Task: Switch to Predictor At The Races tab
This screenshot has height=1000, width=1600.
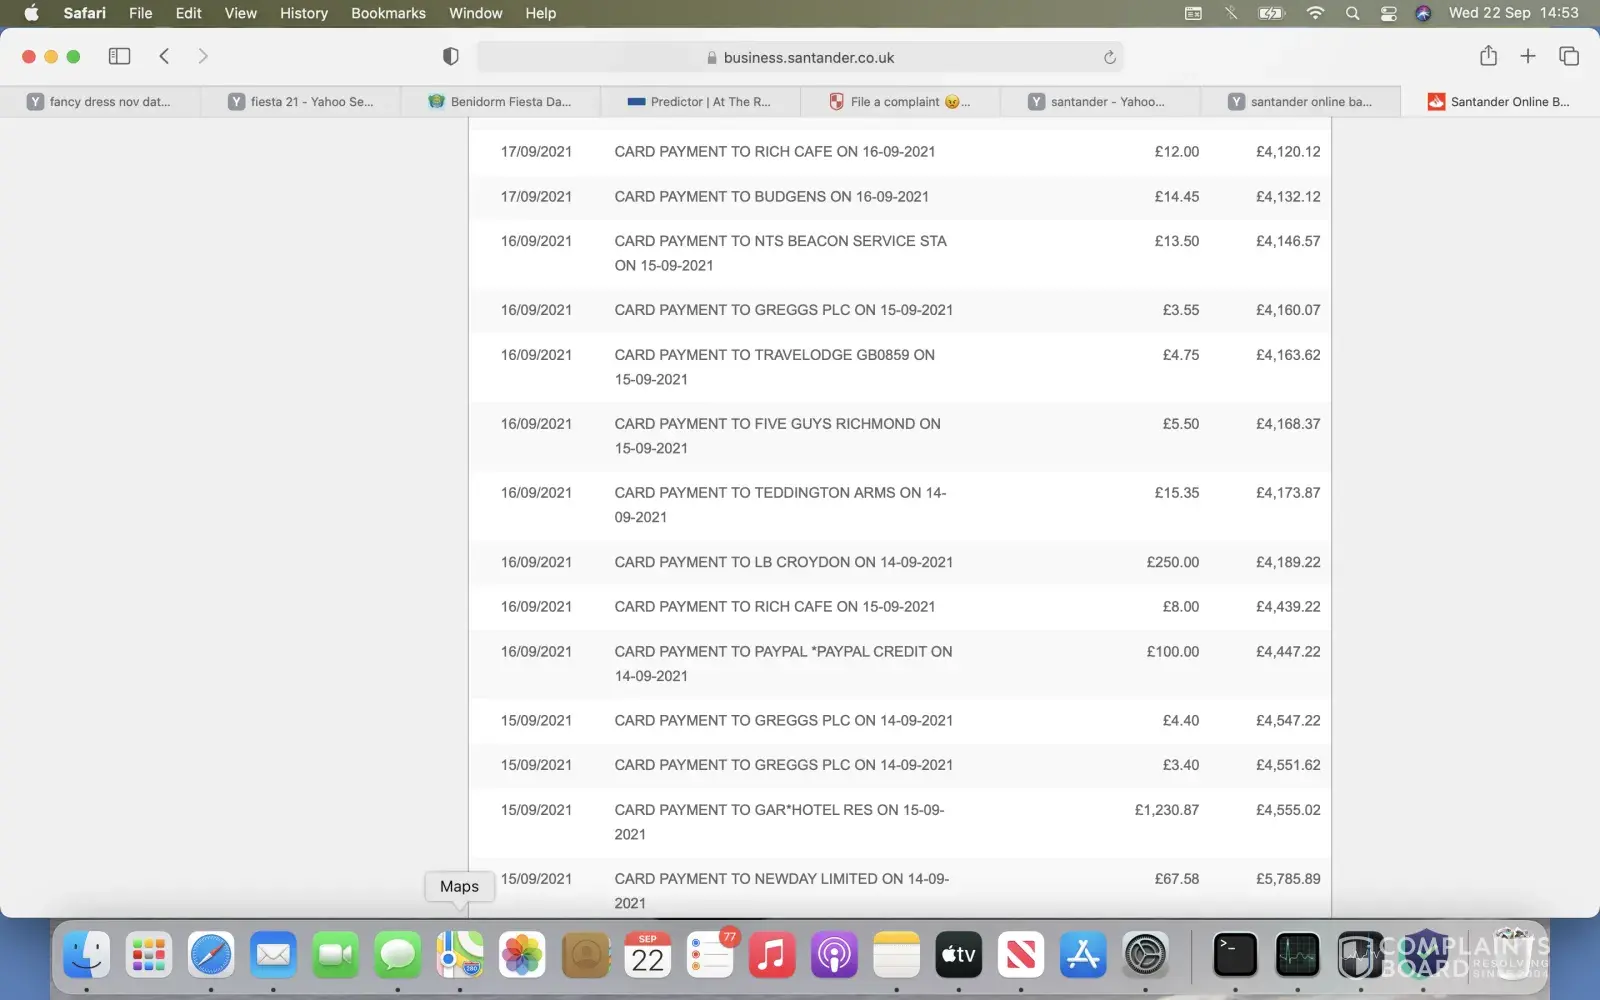Action: (700, 102)
